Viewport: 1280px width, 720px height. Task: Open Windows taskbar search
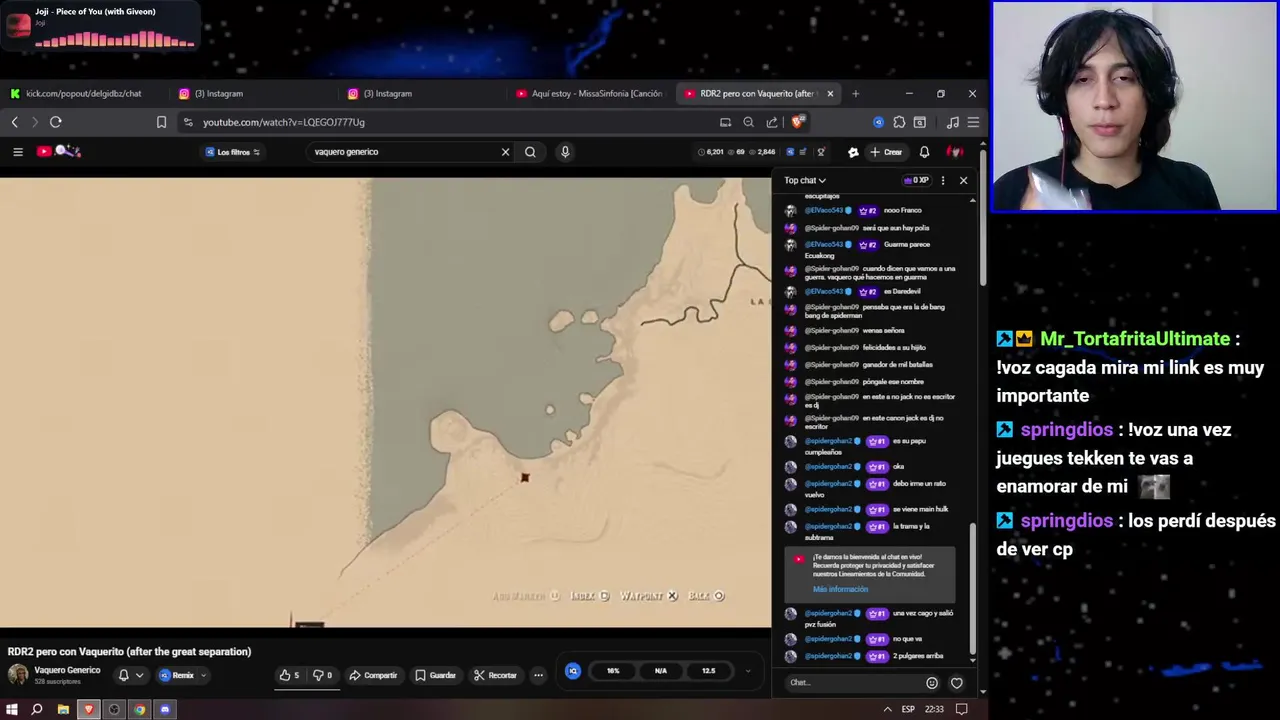pos(37,709)
